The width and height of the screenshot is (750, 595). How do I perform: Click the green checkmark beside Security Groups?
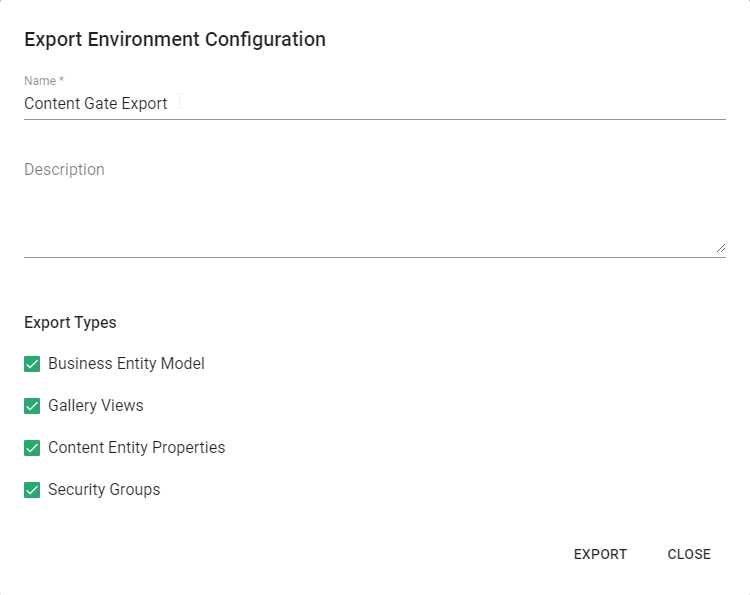[x=32, y=490]
